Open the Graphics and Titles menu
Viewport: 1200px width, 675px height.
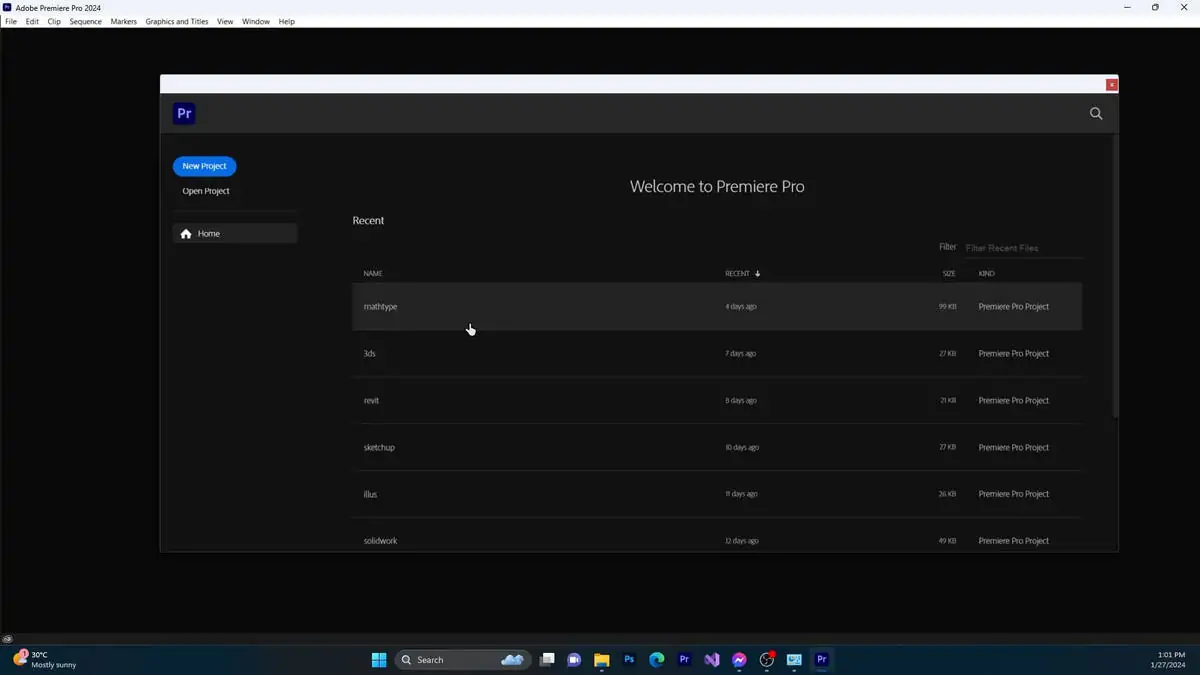point(177,21)
